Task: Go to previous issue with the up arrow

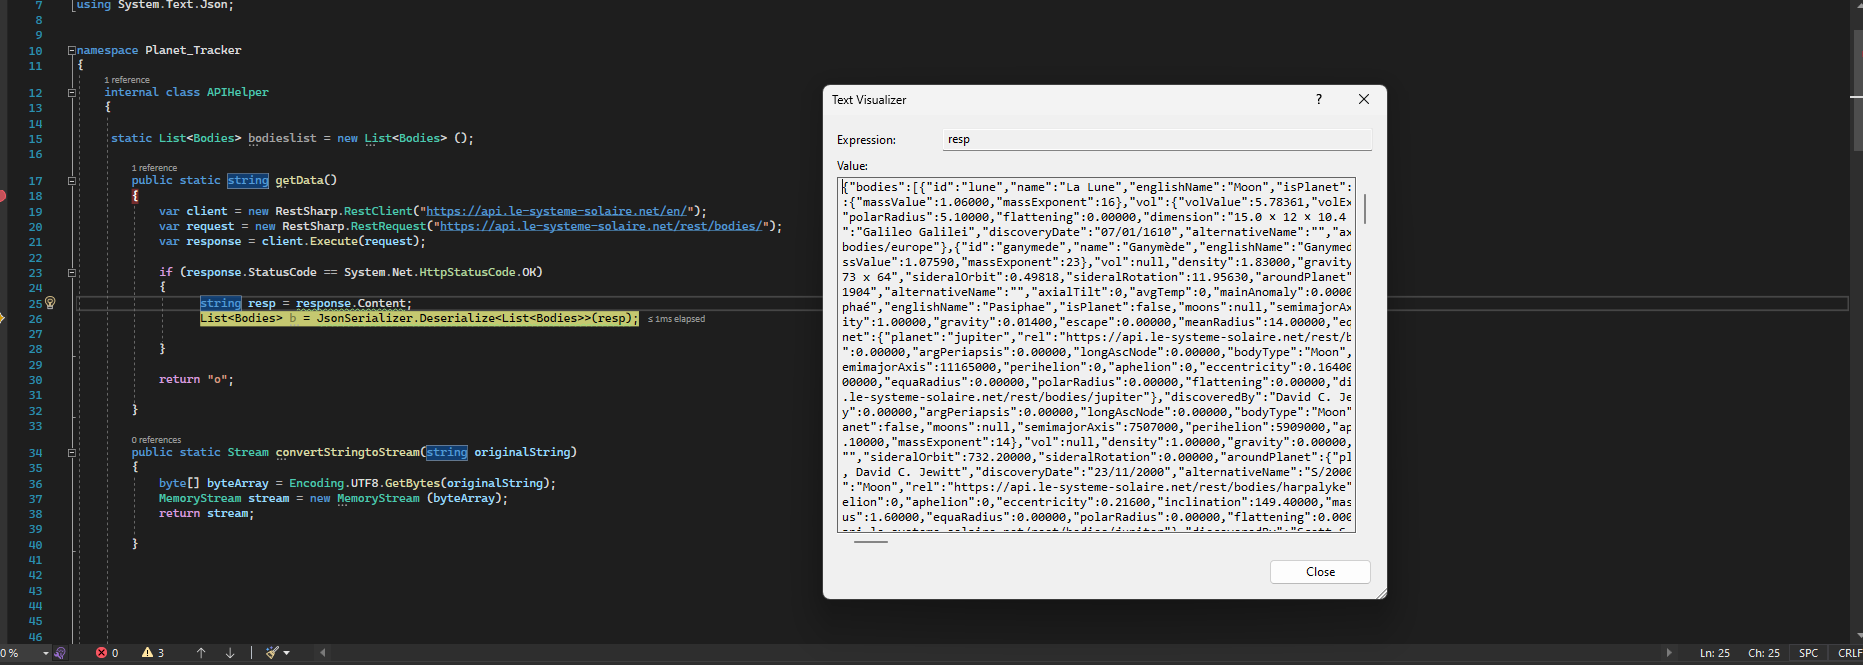Action: 201,653
